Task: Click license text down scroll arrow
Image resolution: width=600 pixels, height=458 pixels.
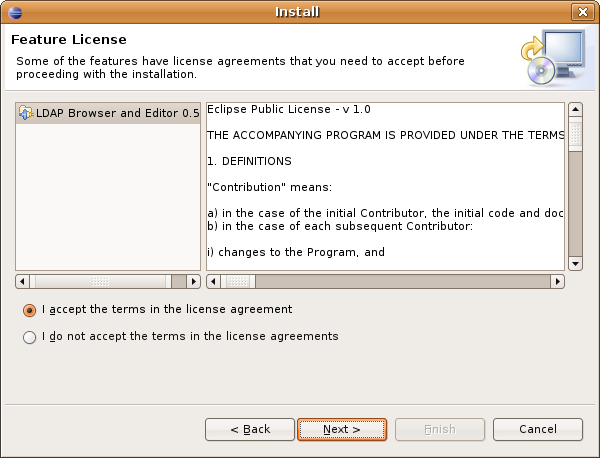Action: point(575,264)
